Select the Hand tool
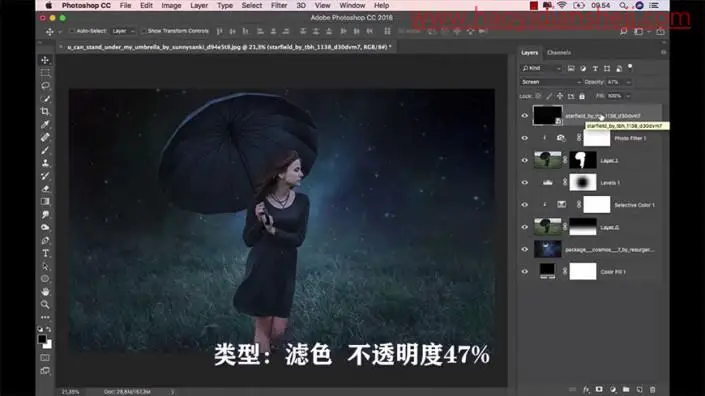This screenshot has width=705, height=396. point(45,292)
